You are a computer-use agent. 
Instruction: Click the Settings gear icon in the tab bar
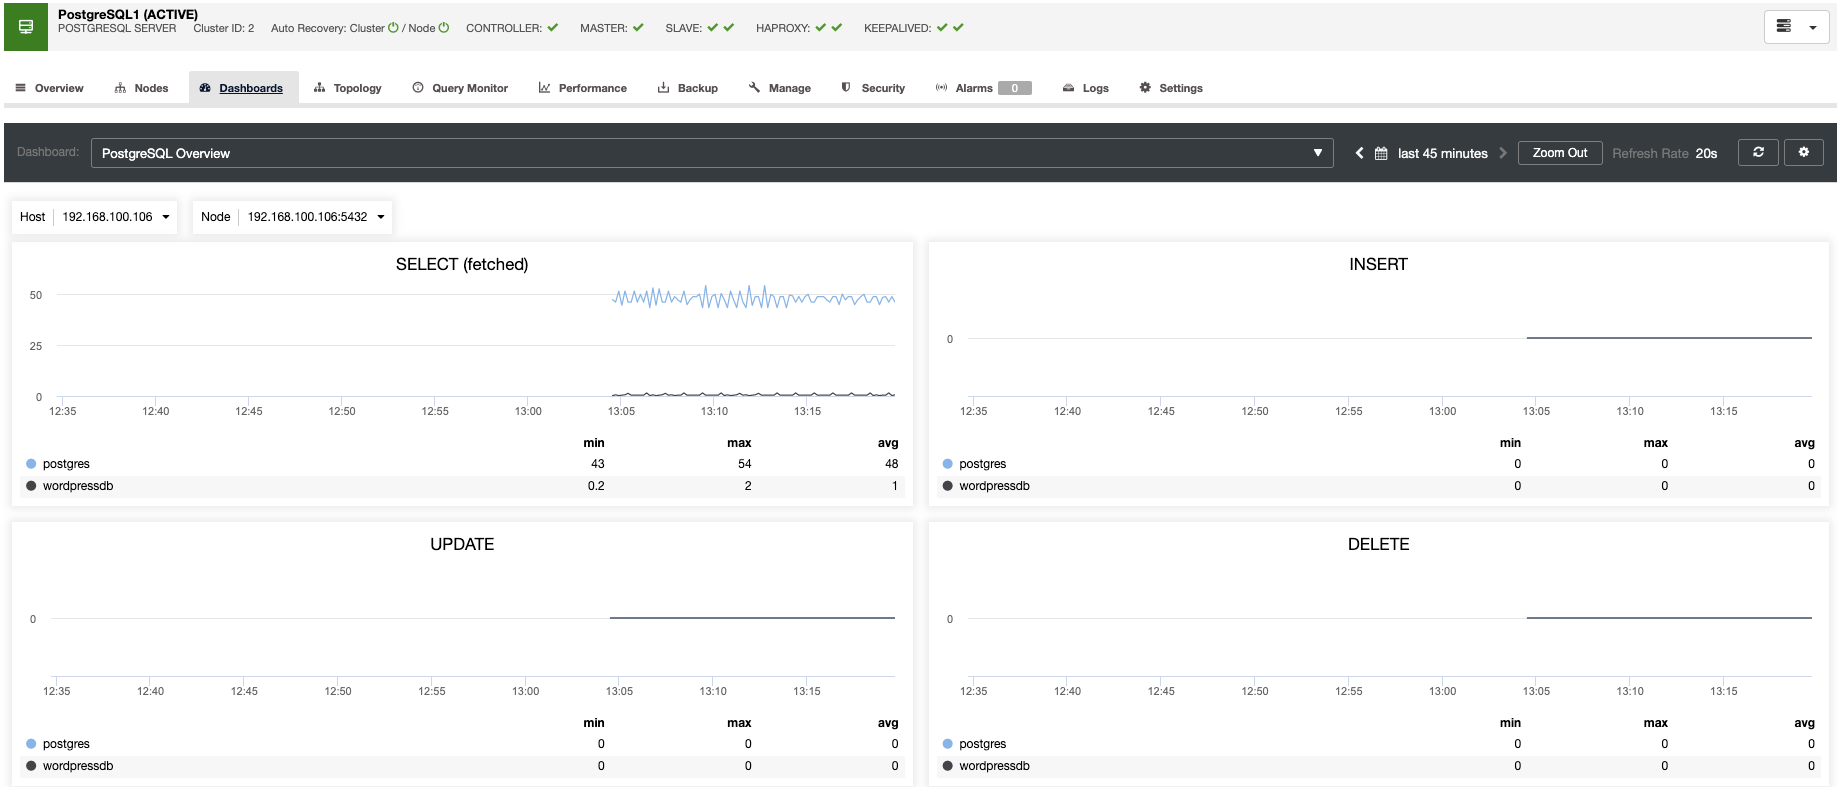point(1145,88)
